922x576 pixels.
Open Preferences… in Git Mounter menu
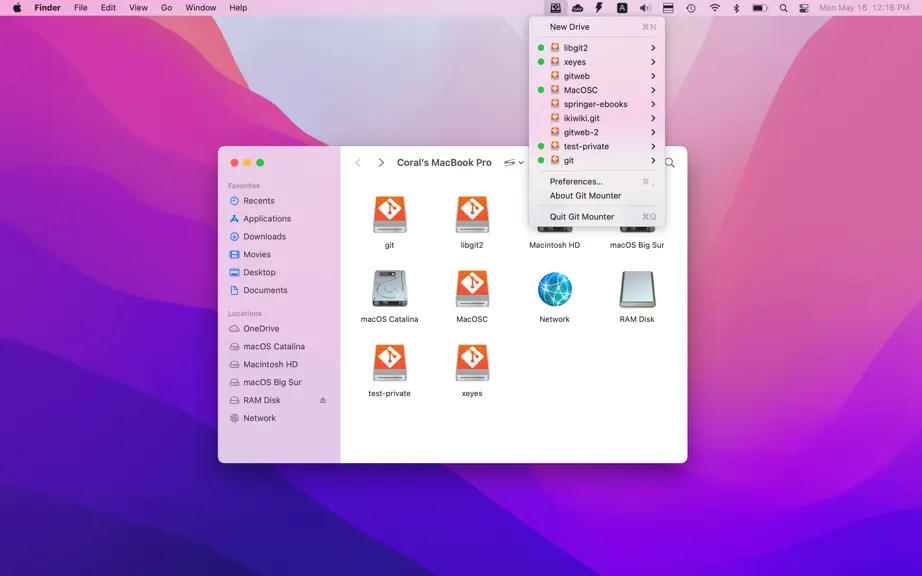coord(597,182)
